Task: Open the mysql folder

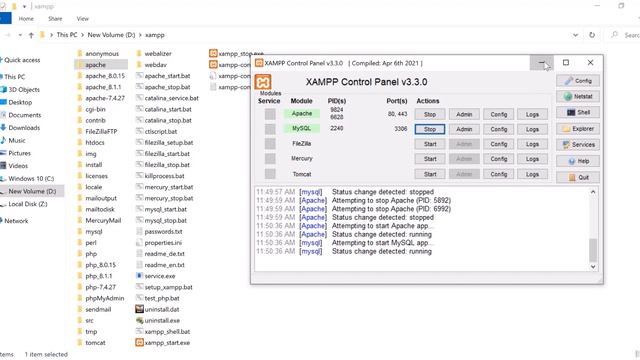Action: 90,231
